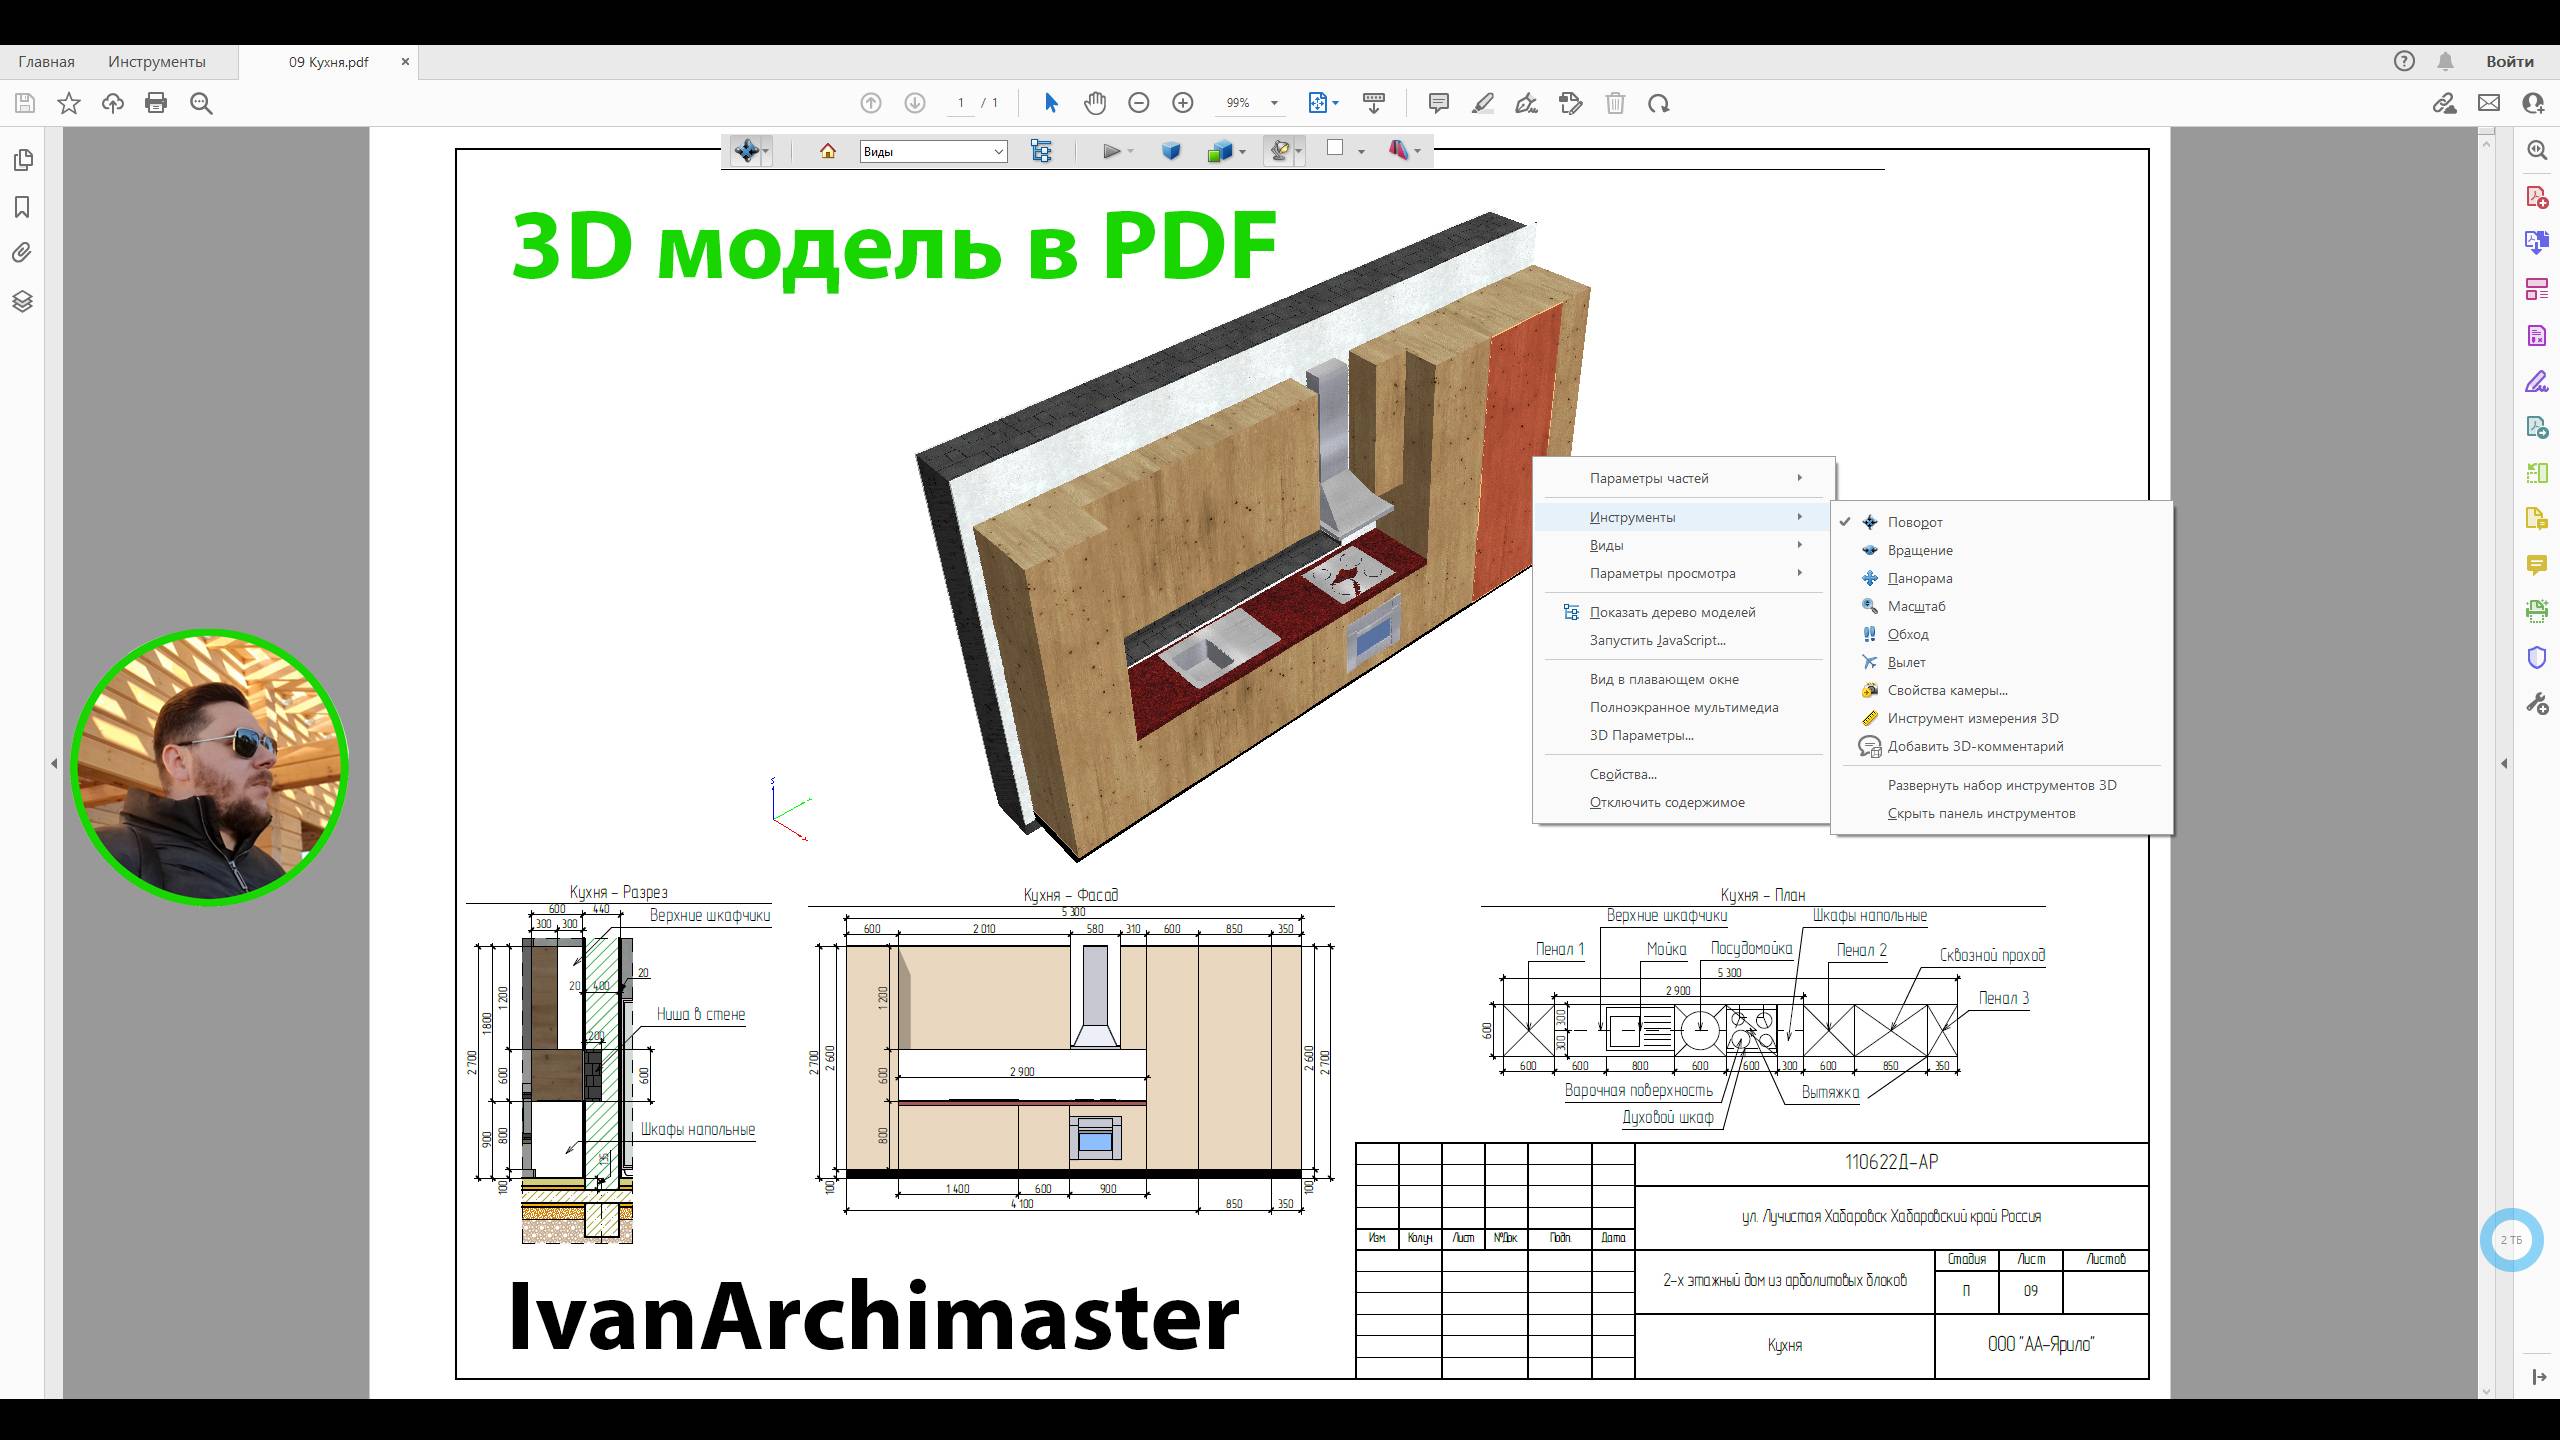Viewport: 2560px width, 1440px height.
Task: Toggle the checked Поворот tool in the submenu
Action: 1915,522
